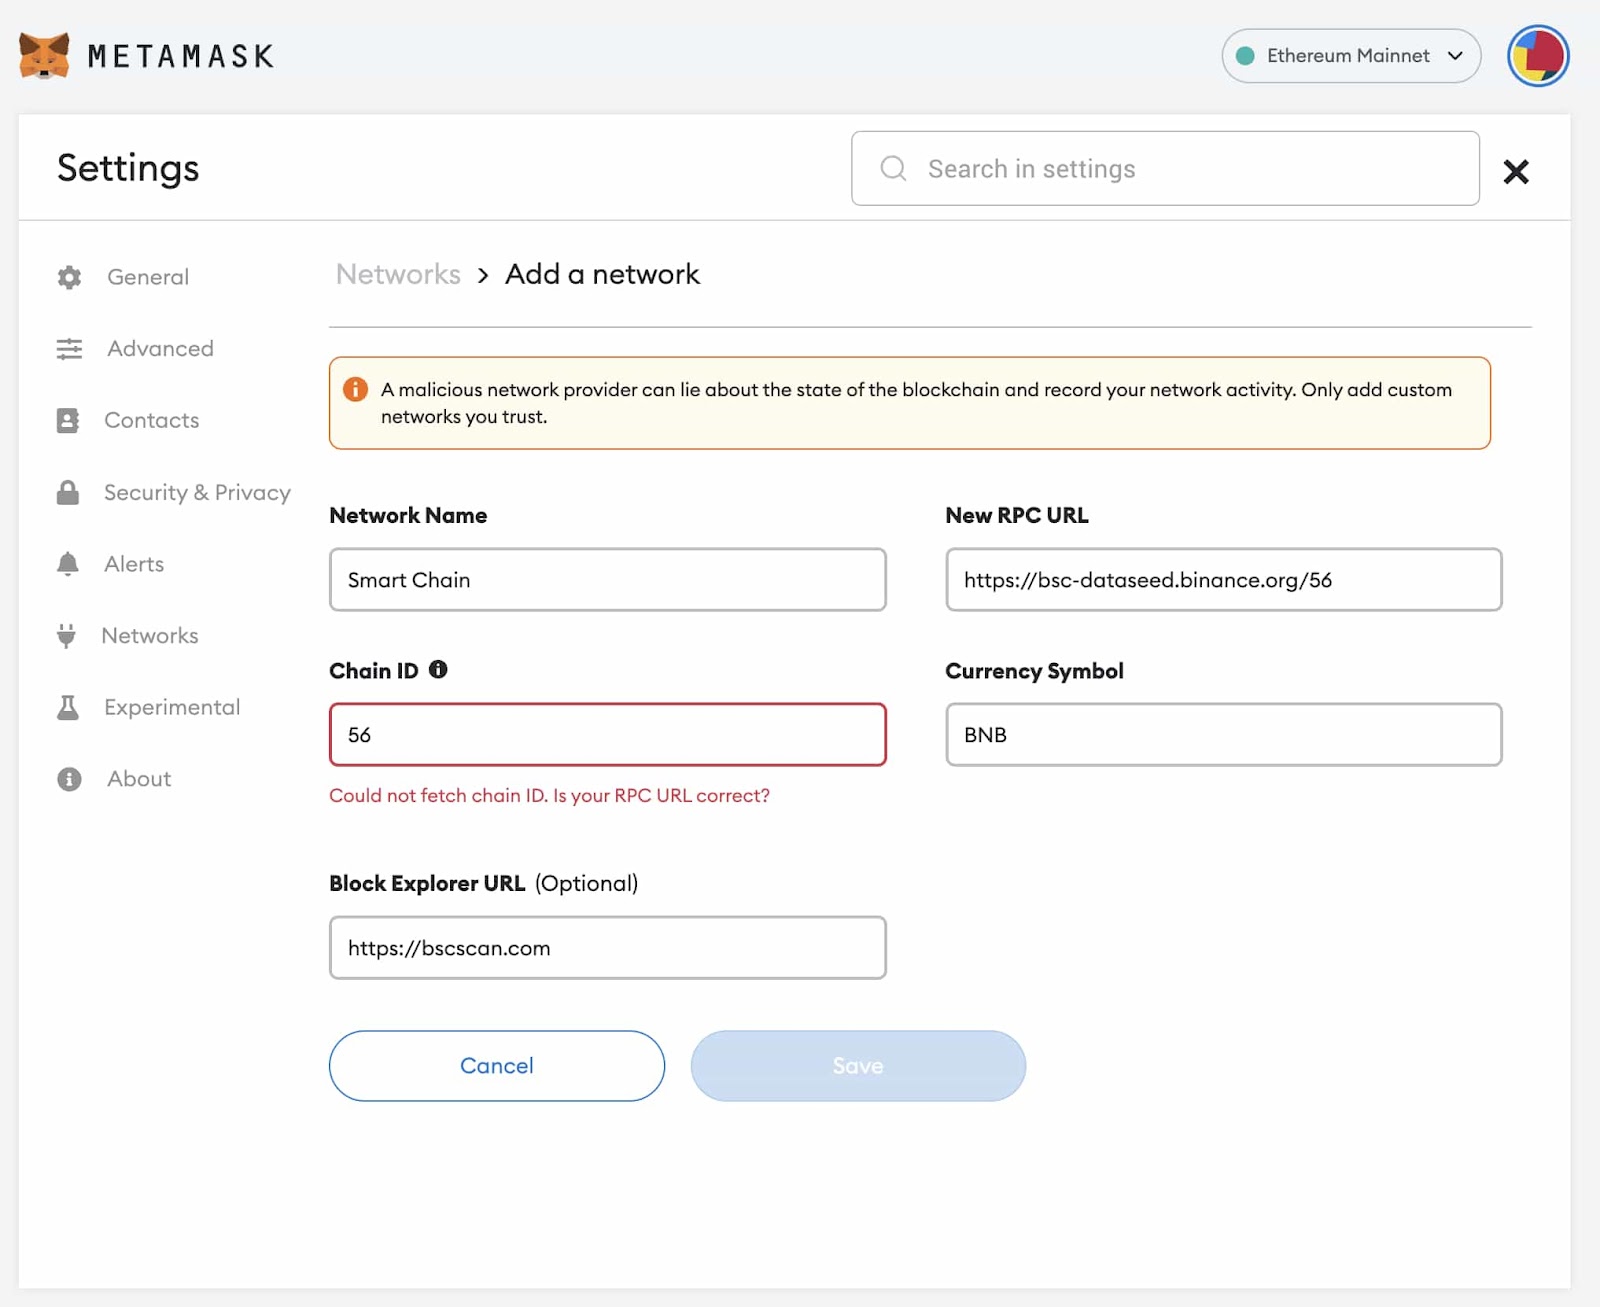
Task: Open the General settings section
Action: coord(148,277)
